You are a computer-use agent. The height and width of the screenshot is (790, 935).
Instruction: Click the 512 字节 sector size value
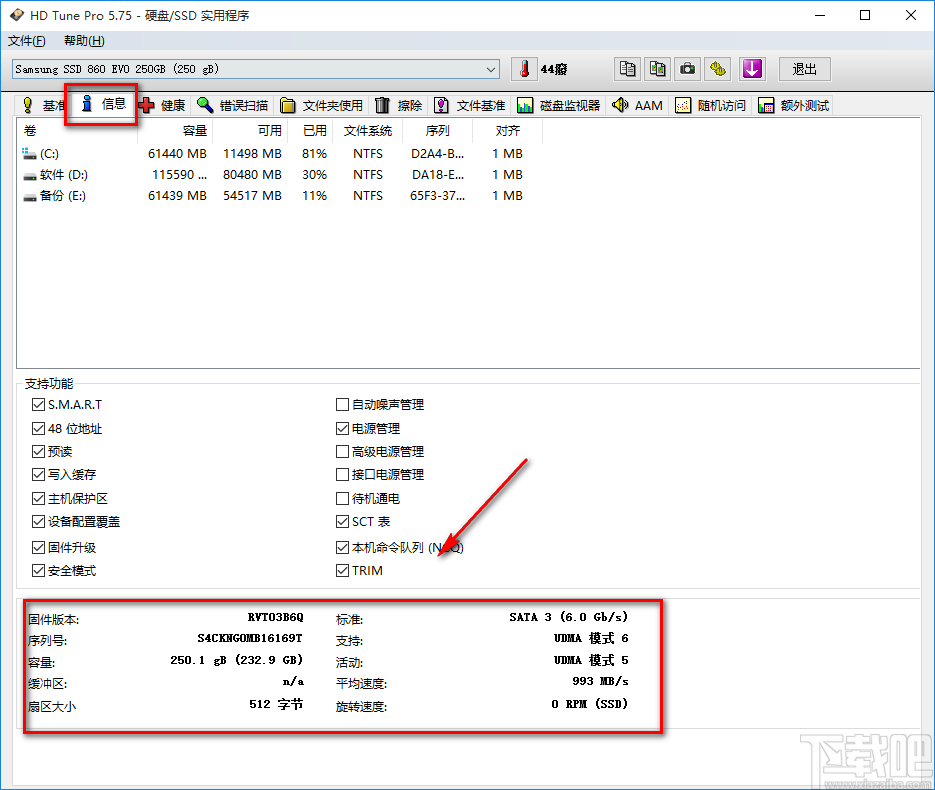[x=276, y=704]
